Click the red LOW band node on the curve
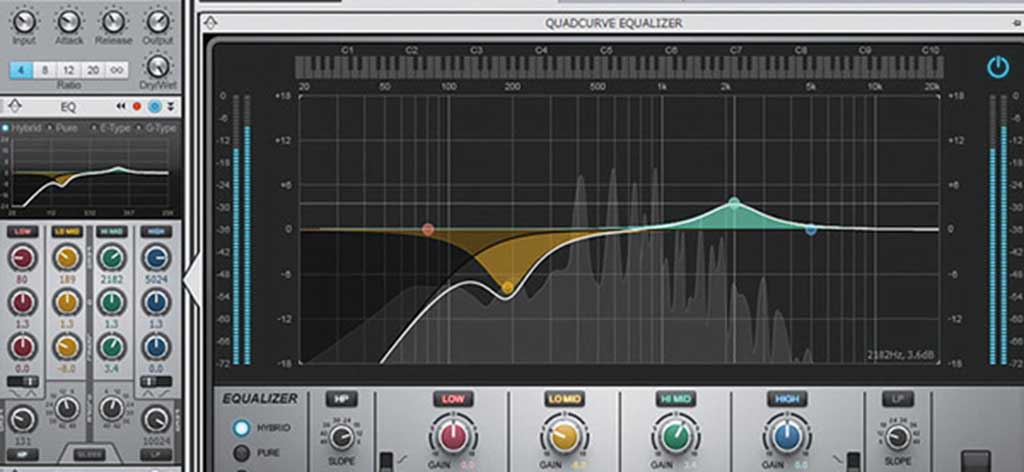This screenshot has height=472, width=1024. point(428,229)
